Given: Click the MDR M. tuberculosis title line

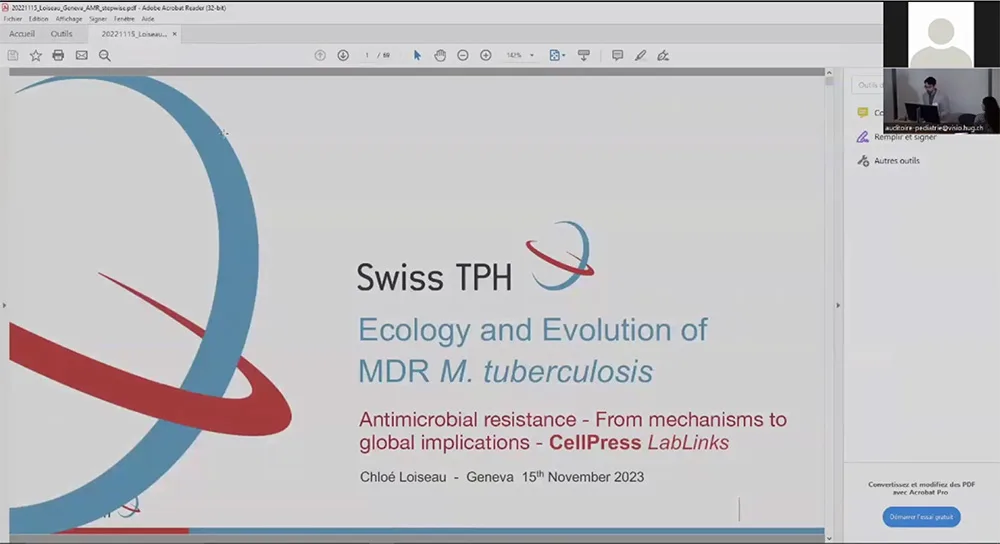Looking at the screenshot, I should [x=506, y=371].
